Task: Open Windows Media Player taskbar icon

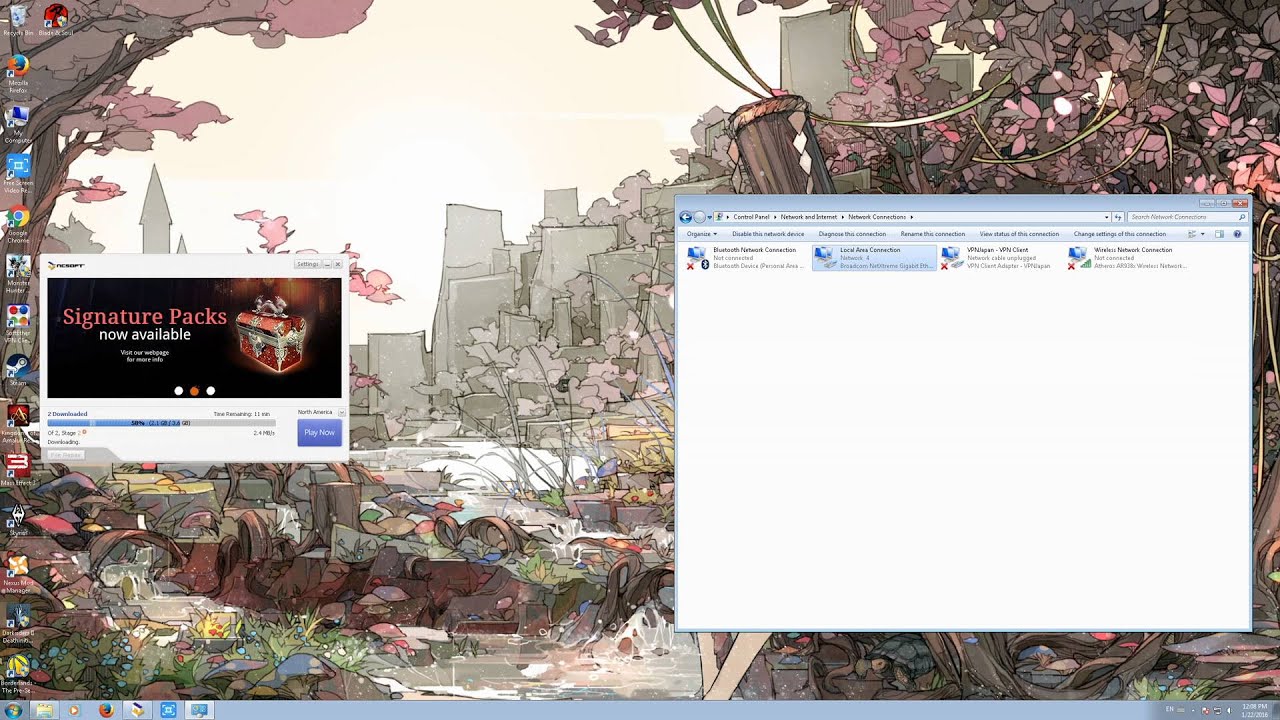Action: [73, 710]
